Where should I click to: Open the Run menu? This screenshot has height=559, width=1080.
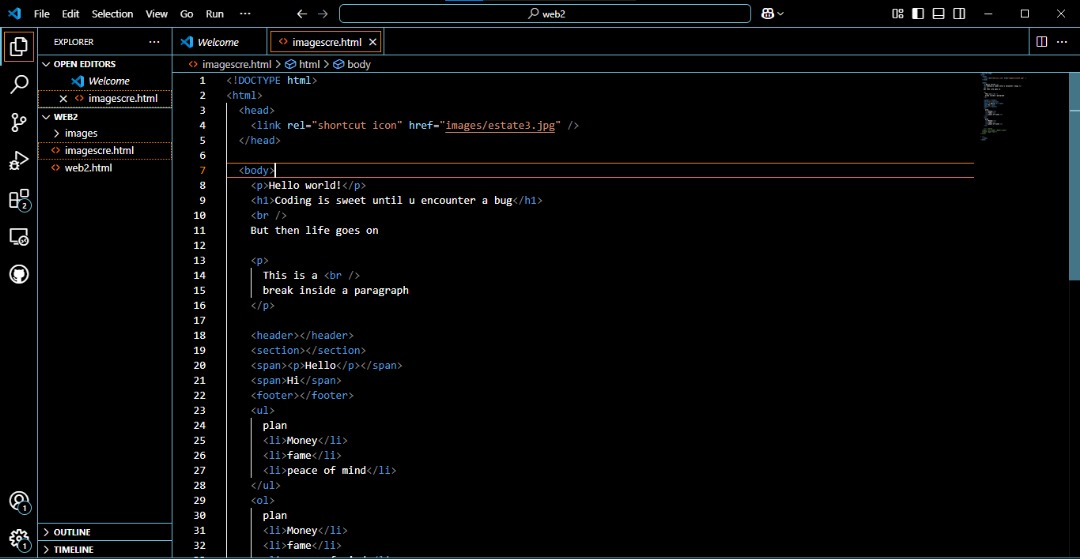pyautogui.click(x=215, y=14)
